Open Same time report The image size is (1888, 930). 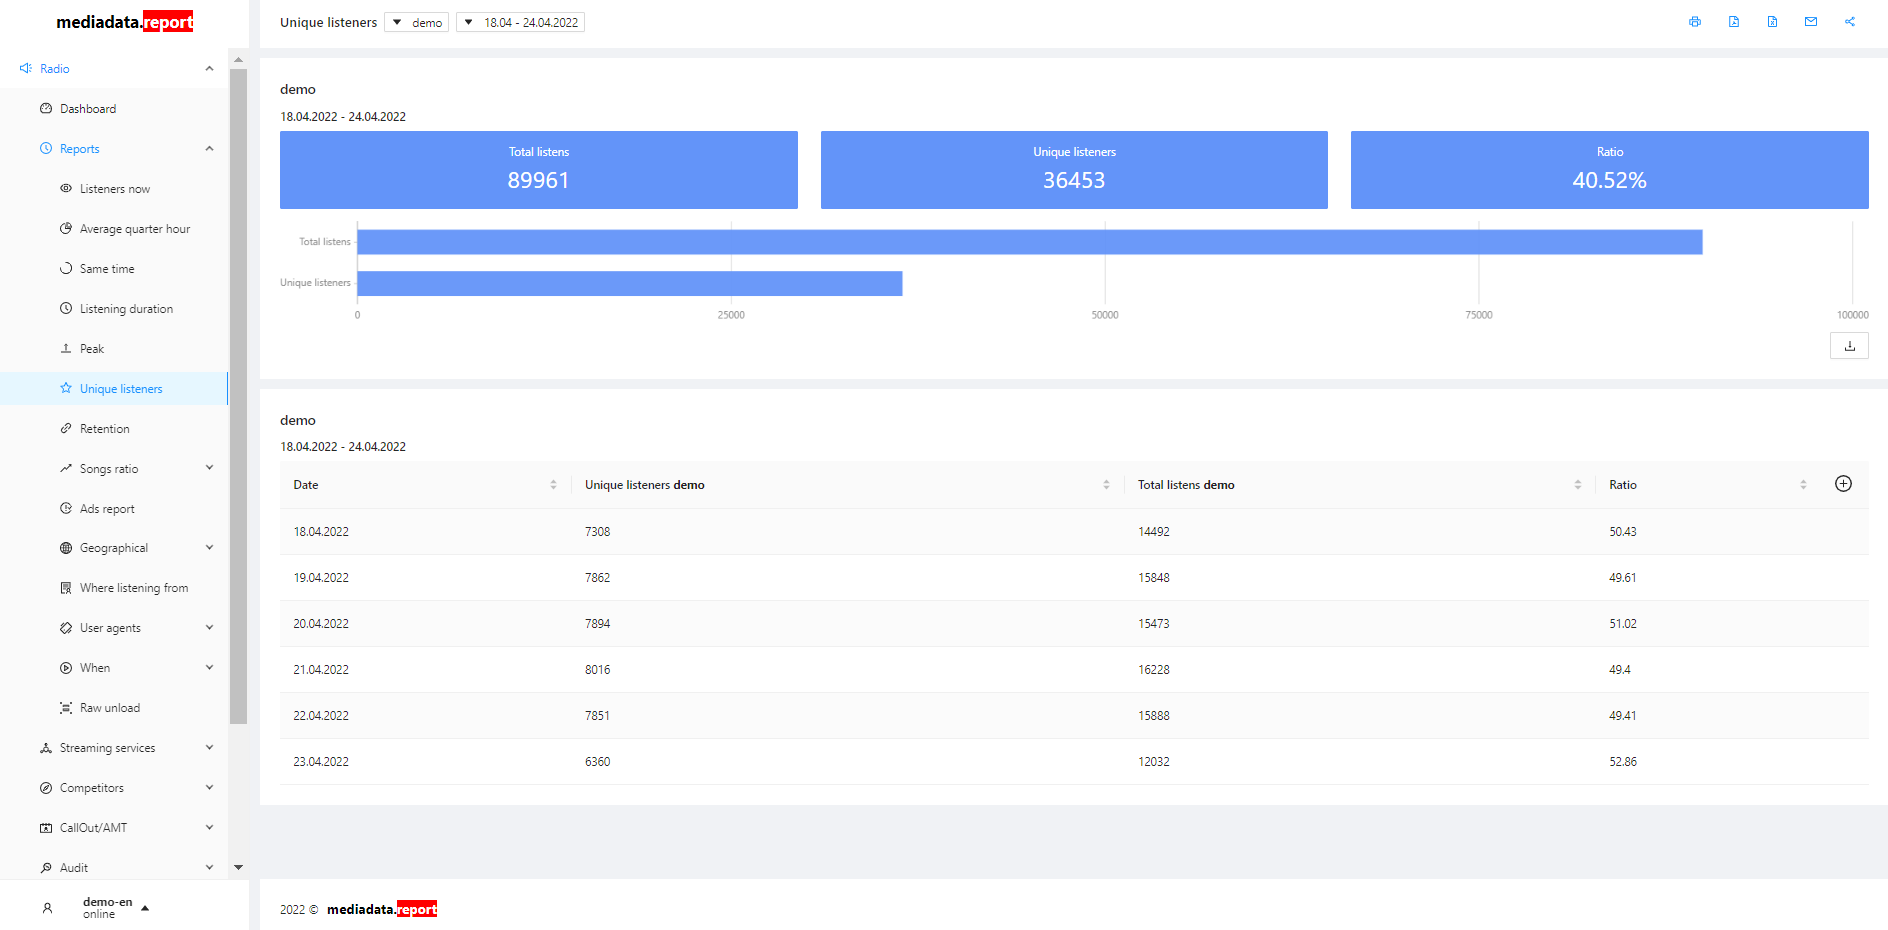point(107,269)
